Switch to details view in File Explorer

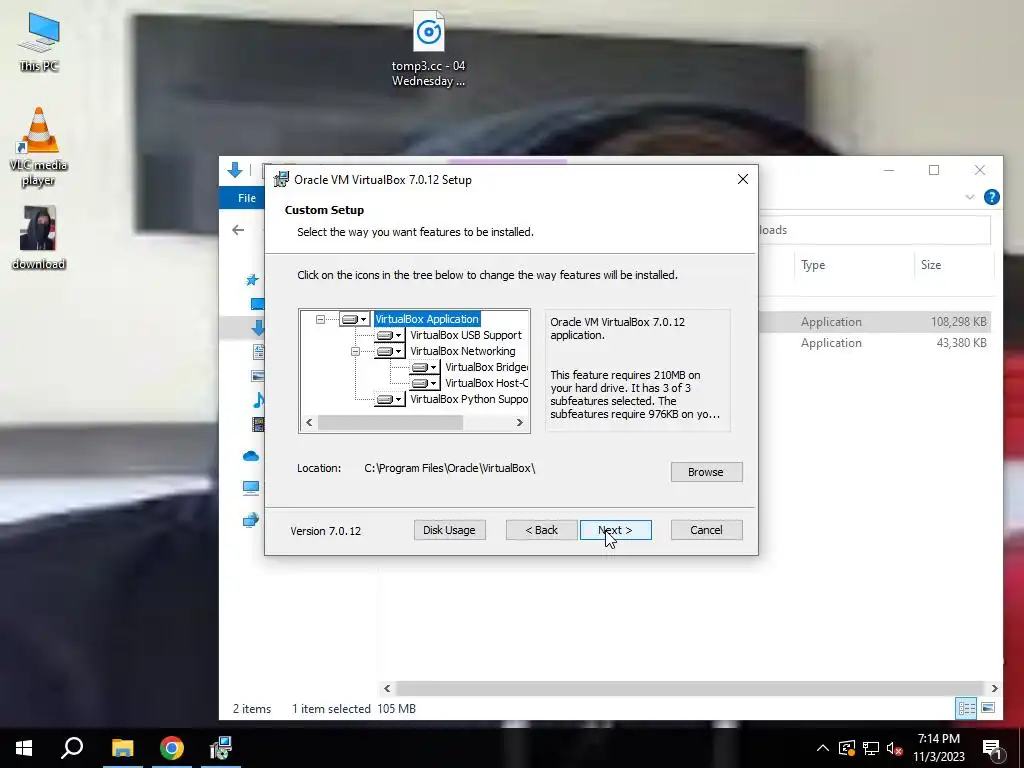pyautogui.click(x=967, y=708)
